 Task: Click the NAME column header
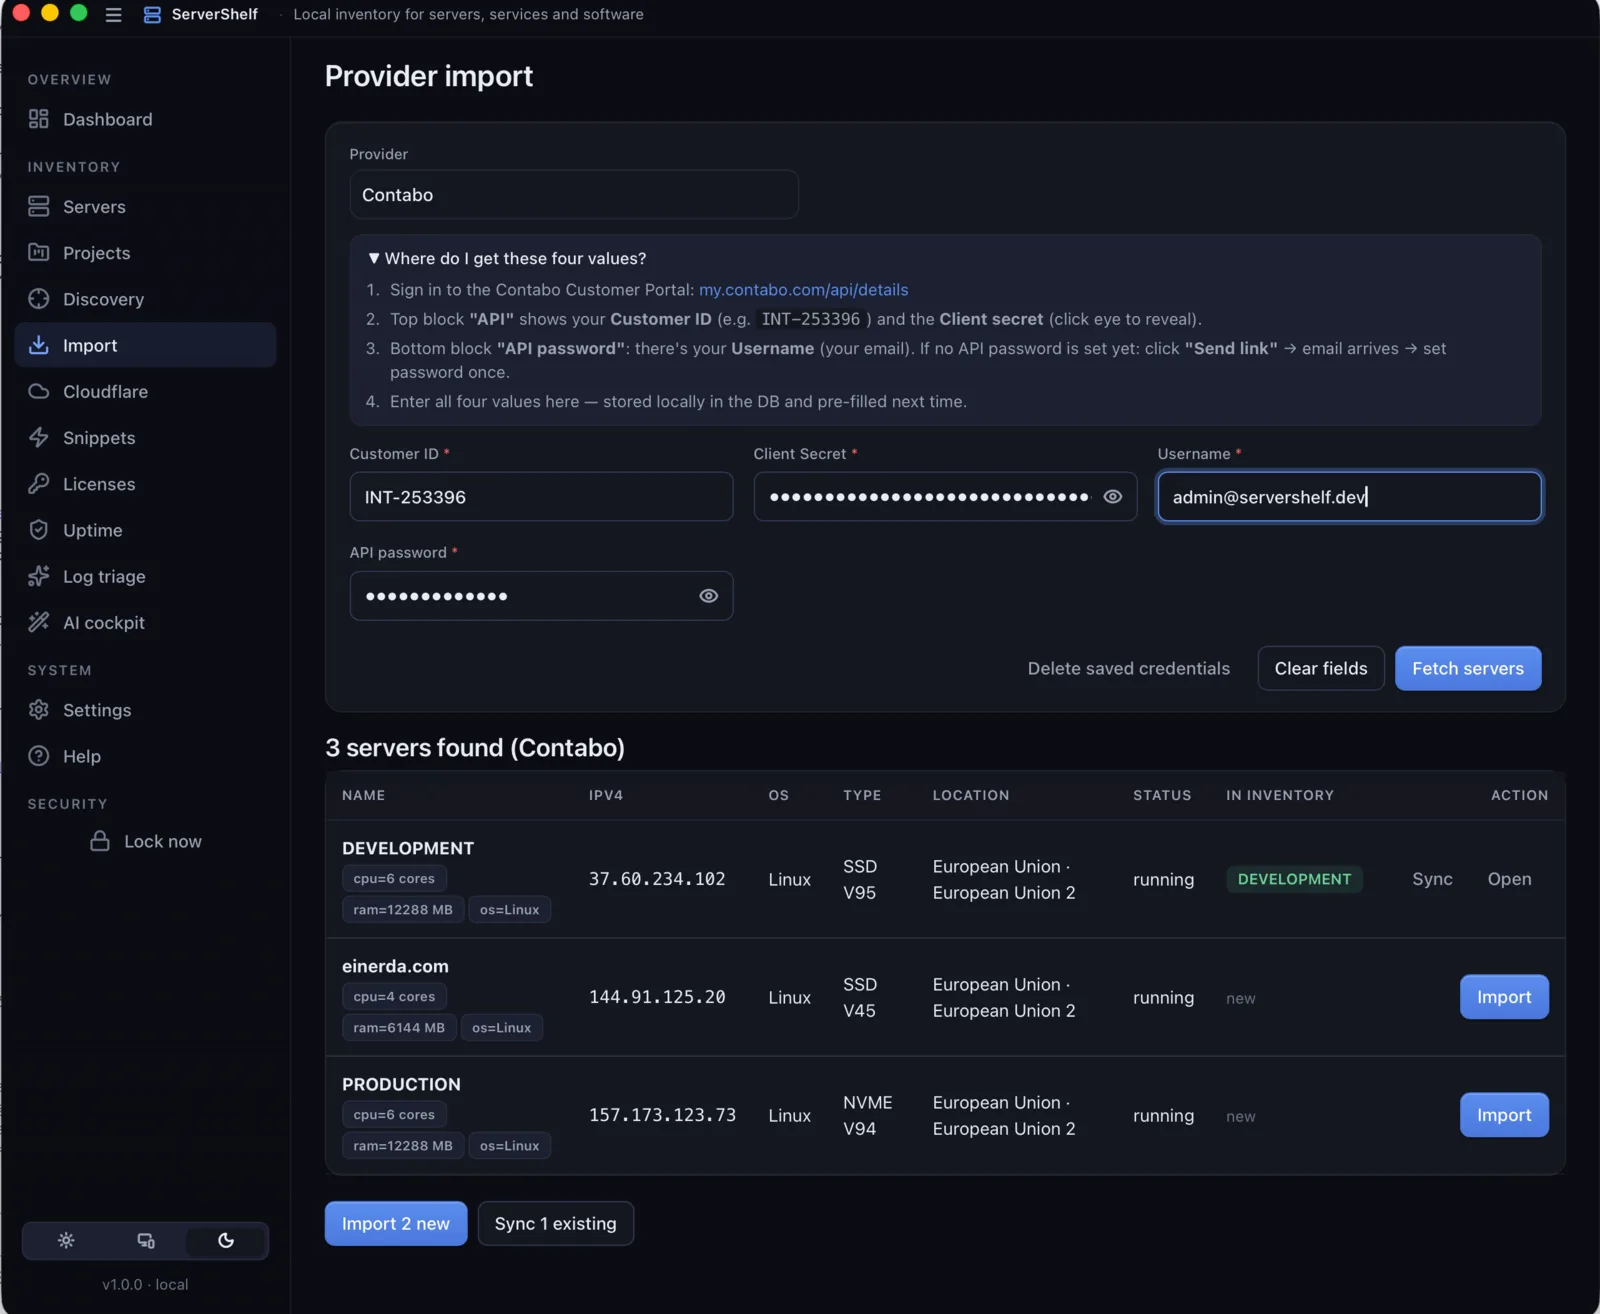pyautogui.click(x=363, y=795)
